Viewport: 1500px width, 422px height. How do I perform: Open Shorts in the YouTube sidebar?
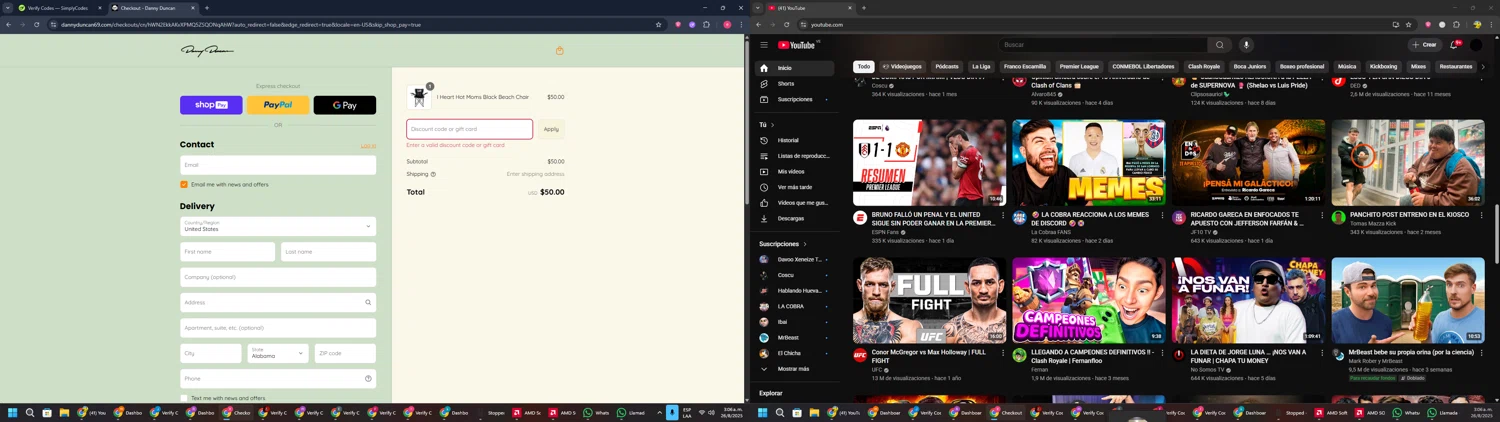pyautogui.click(x=795, y=84)
